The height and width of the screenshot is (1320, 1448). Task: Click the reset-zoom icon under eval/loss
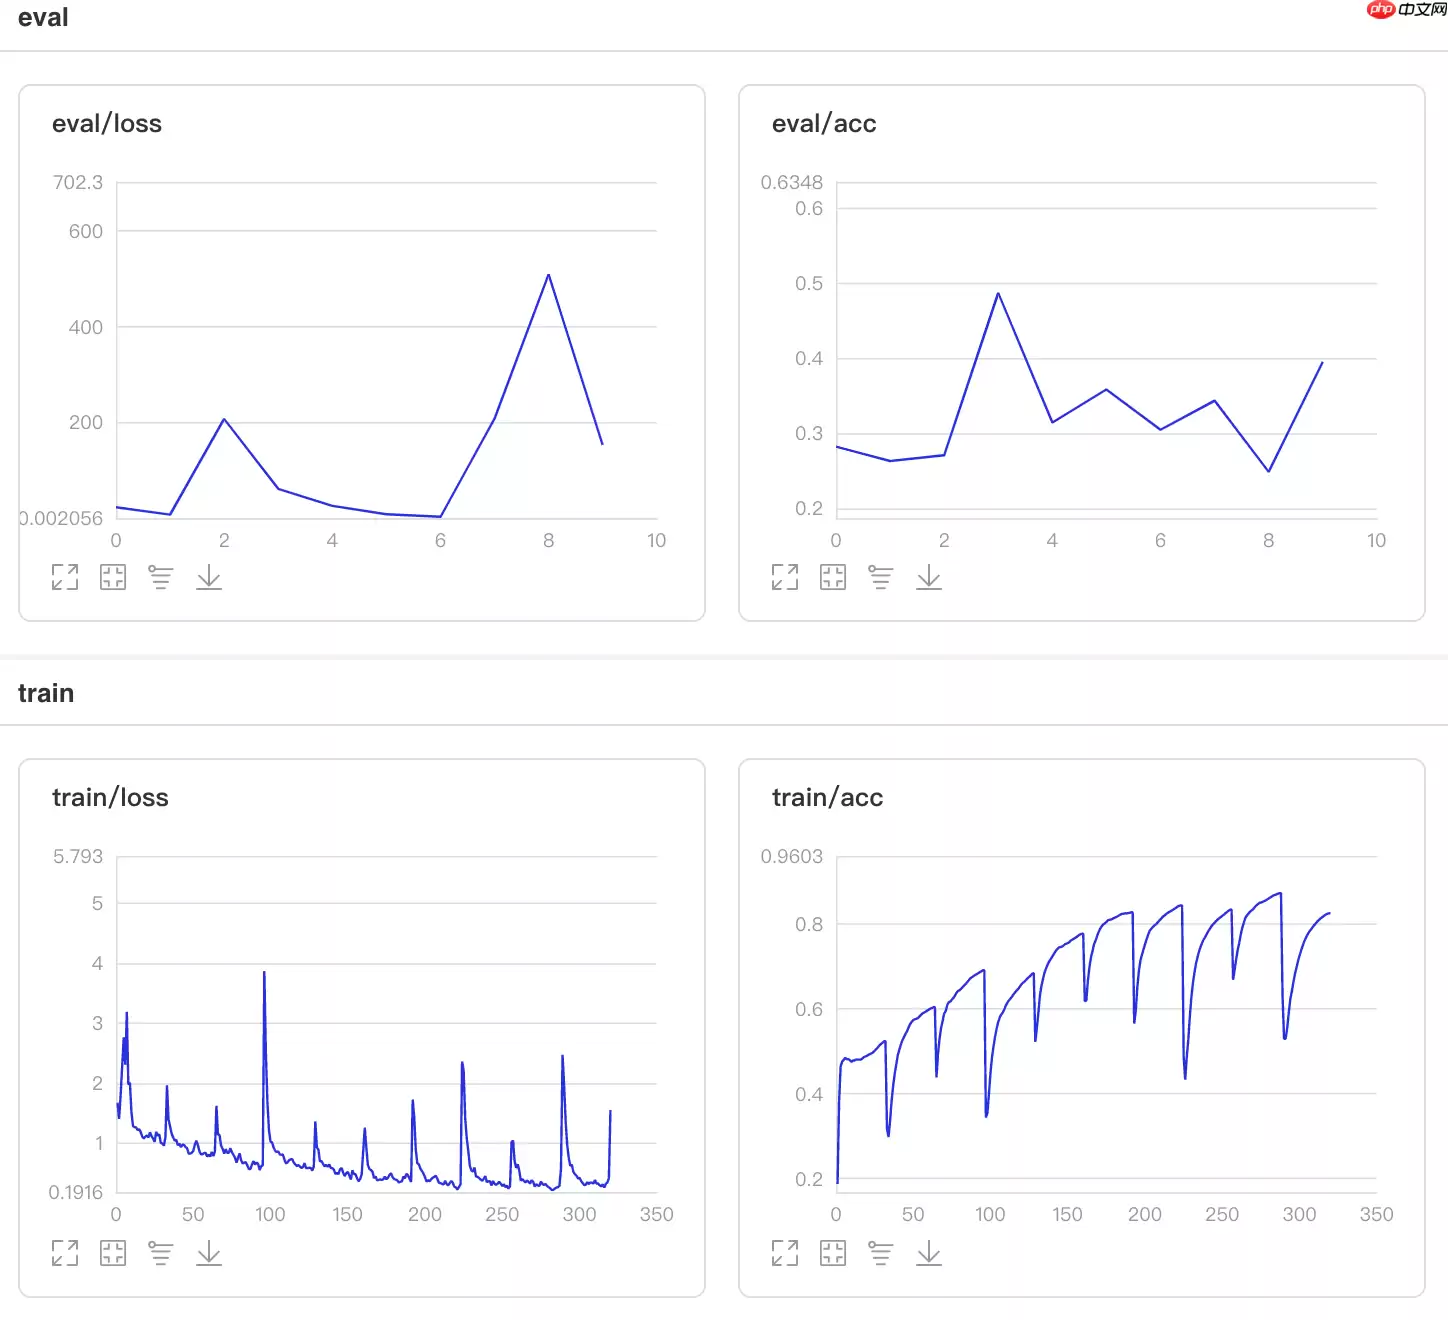[x=113, y=577]
